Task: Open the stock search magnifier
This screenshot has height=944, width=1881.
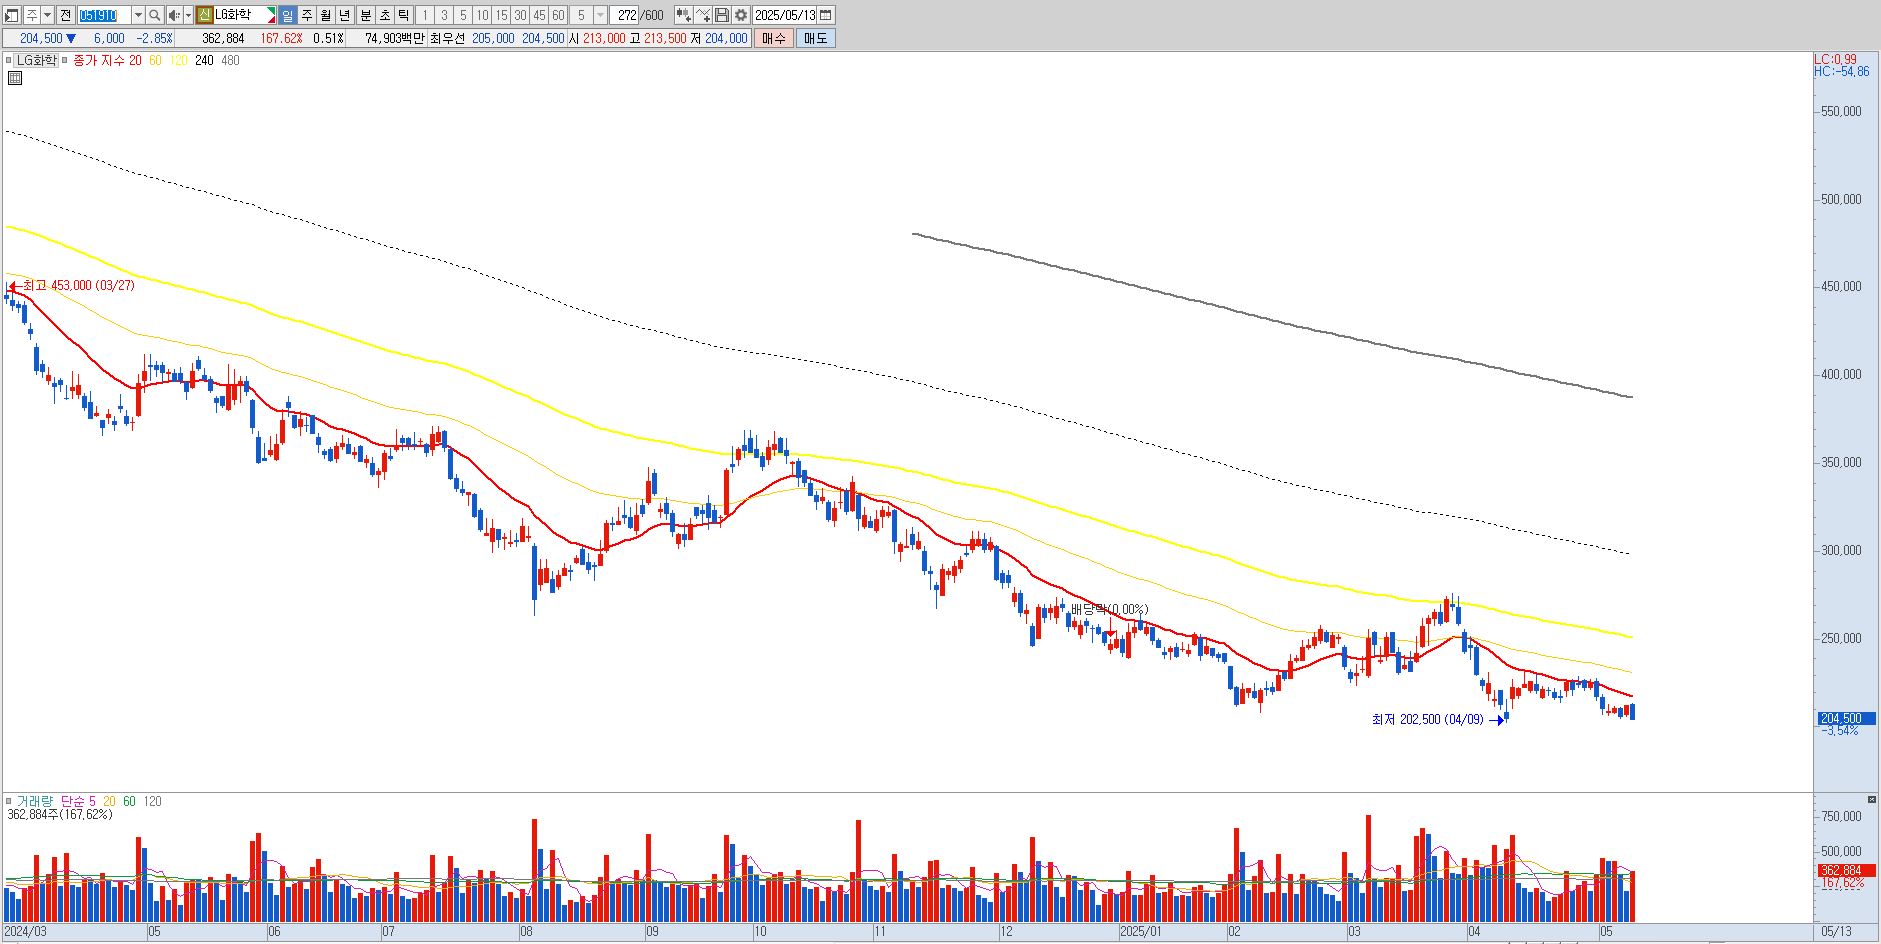Action: (x=155, y=15)
